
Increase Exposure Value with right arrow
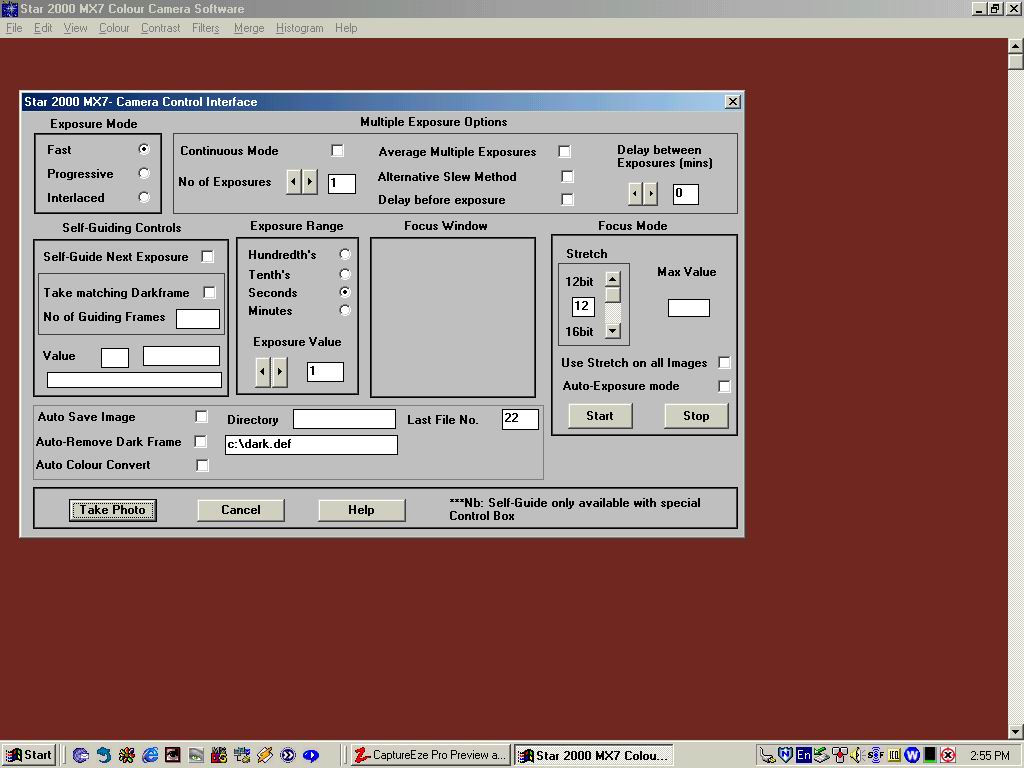pos(280,372)
